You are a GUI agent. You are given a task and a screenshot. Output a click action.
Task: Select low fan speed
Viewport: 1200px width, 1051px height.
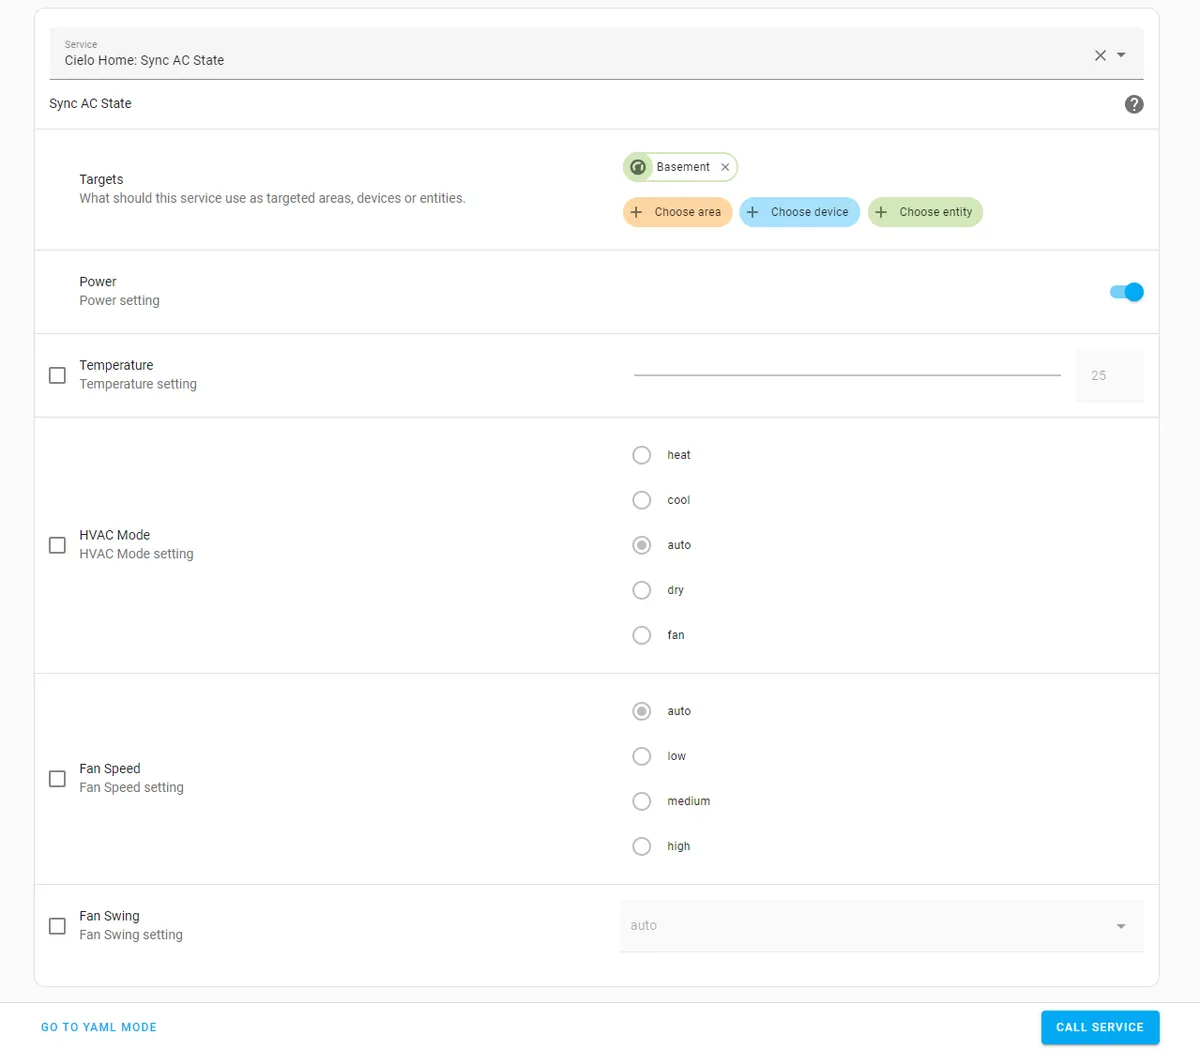pos(642,756)
